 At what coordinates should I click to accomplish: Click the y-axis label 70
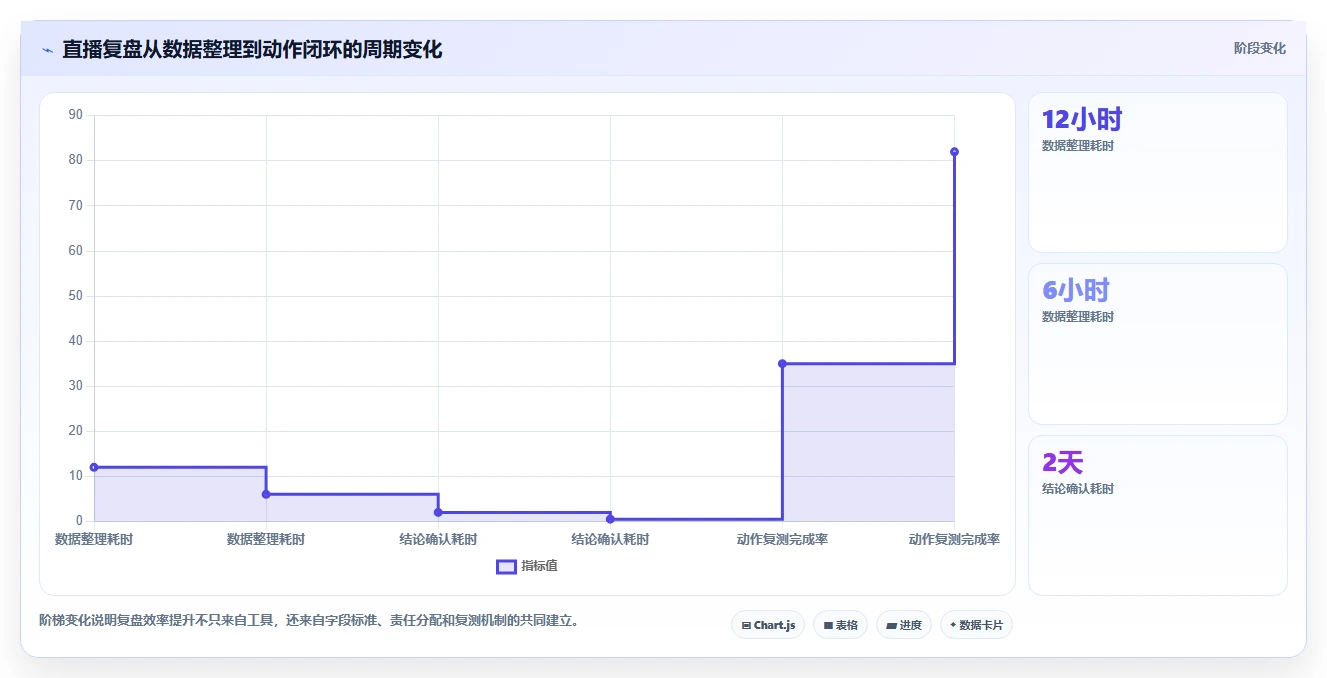click(76, 205)
